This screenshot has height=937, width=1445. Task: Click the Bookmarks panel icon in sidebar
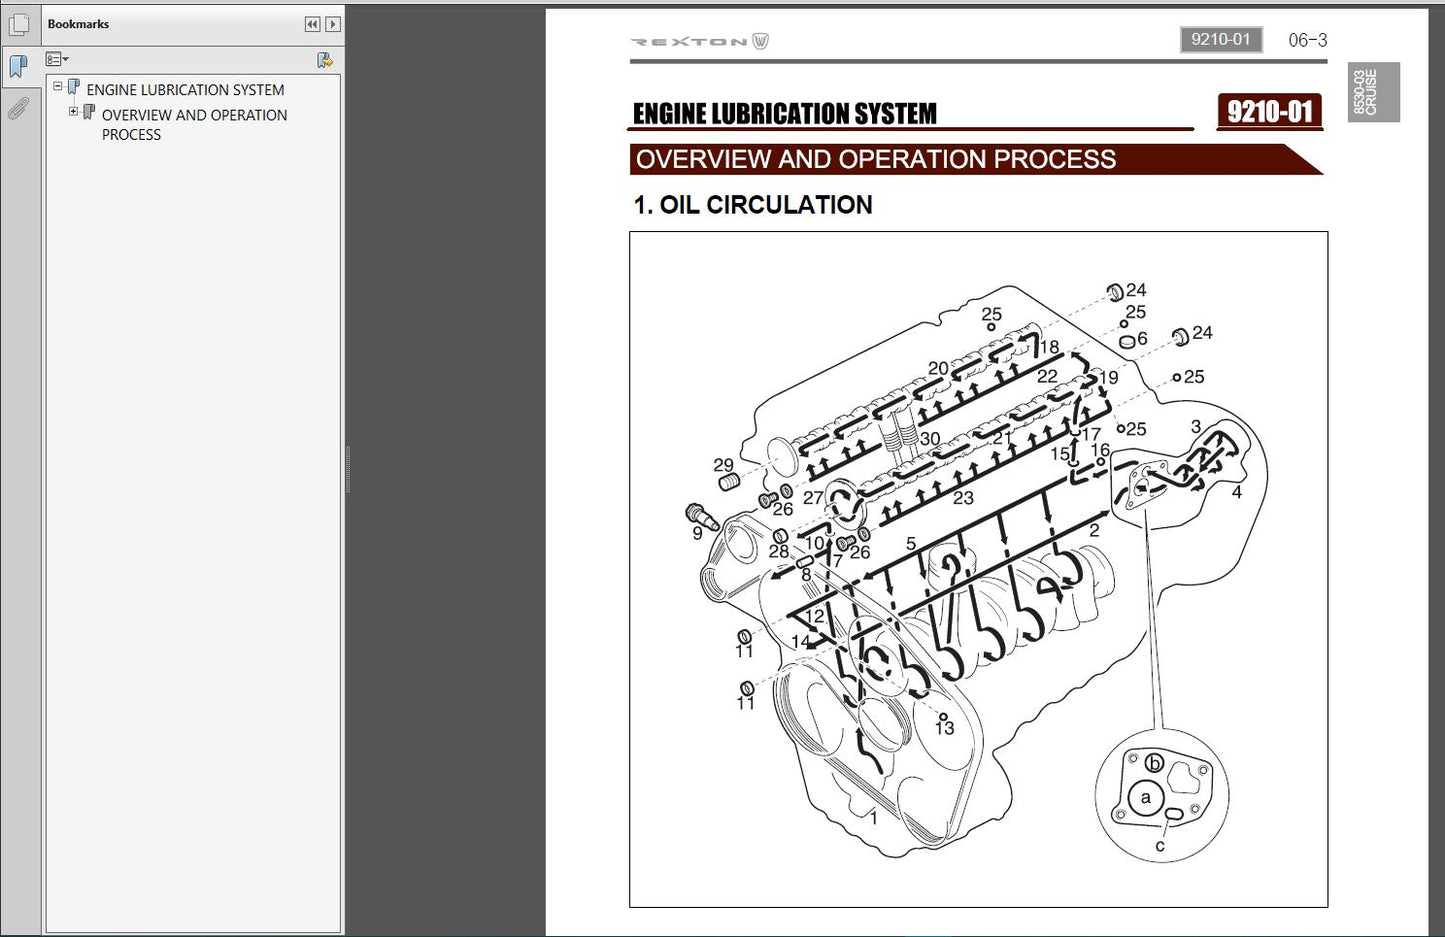tap(18, 67)
